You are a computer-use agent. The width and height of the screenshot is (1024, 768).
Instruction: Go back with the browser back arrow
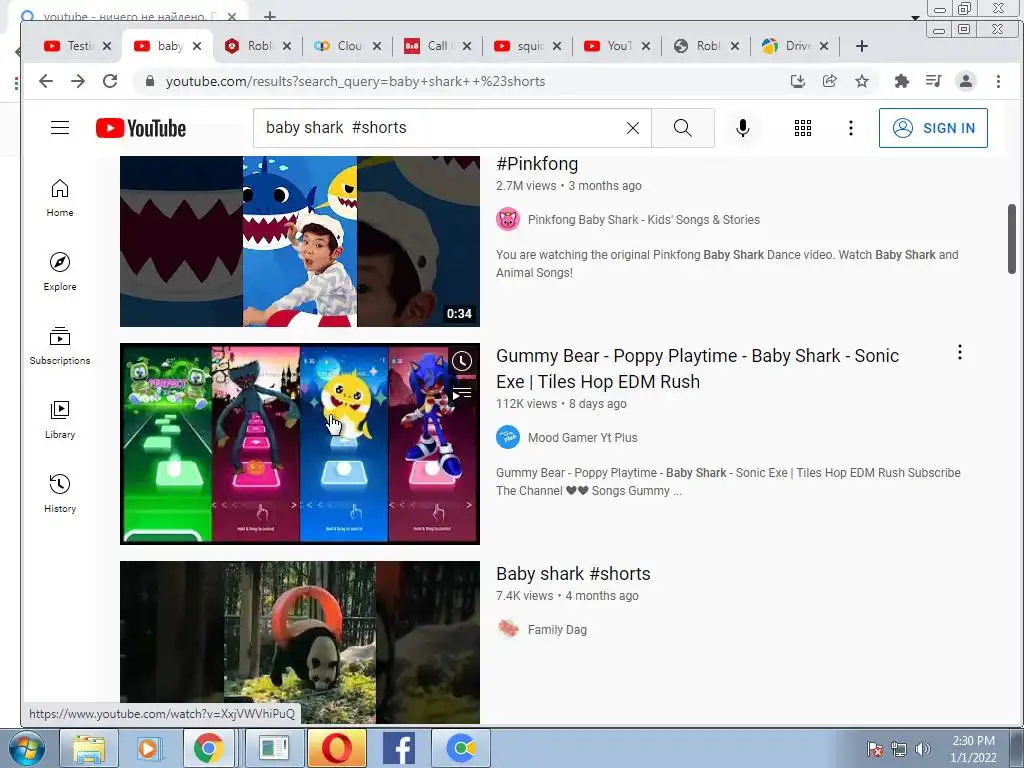point(46,81)
